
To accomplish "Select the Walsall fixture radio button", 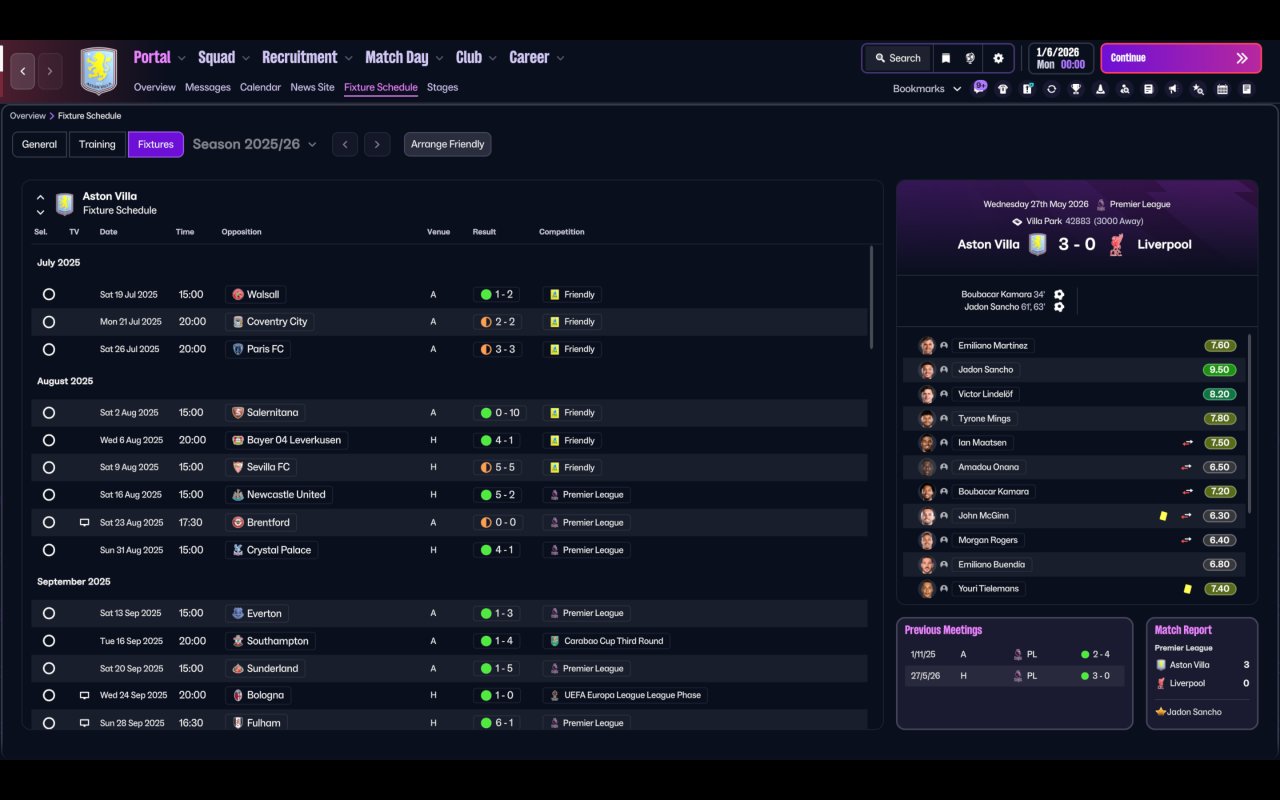I will (49, 295).
